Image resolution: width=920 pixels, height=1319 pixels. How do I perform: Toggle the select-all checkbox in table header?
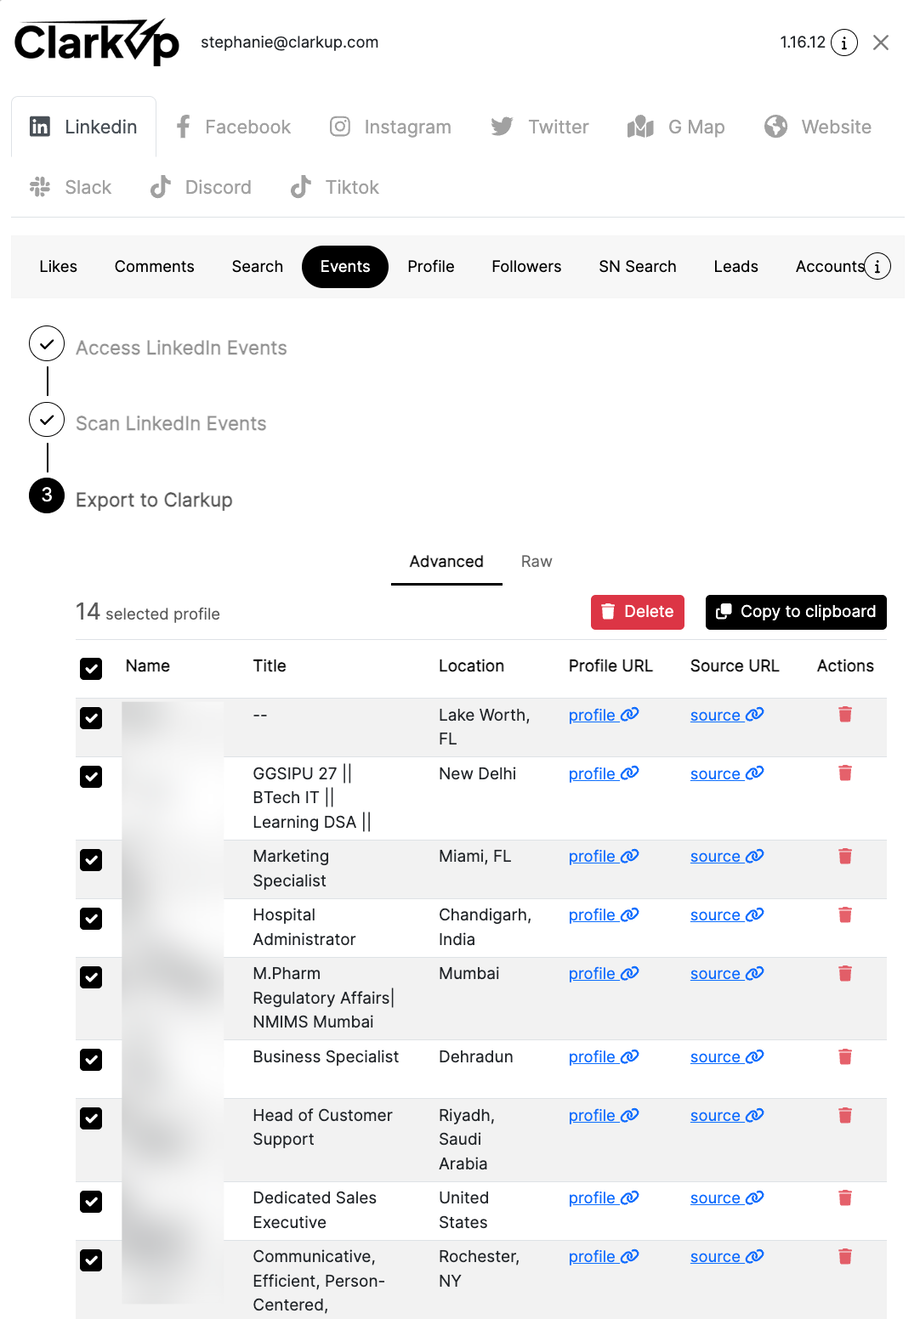pyautogui.click(x=91, y=668)
